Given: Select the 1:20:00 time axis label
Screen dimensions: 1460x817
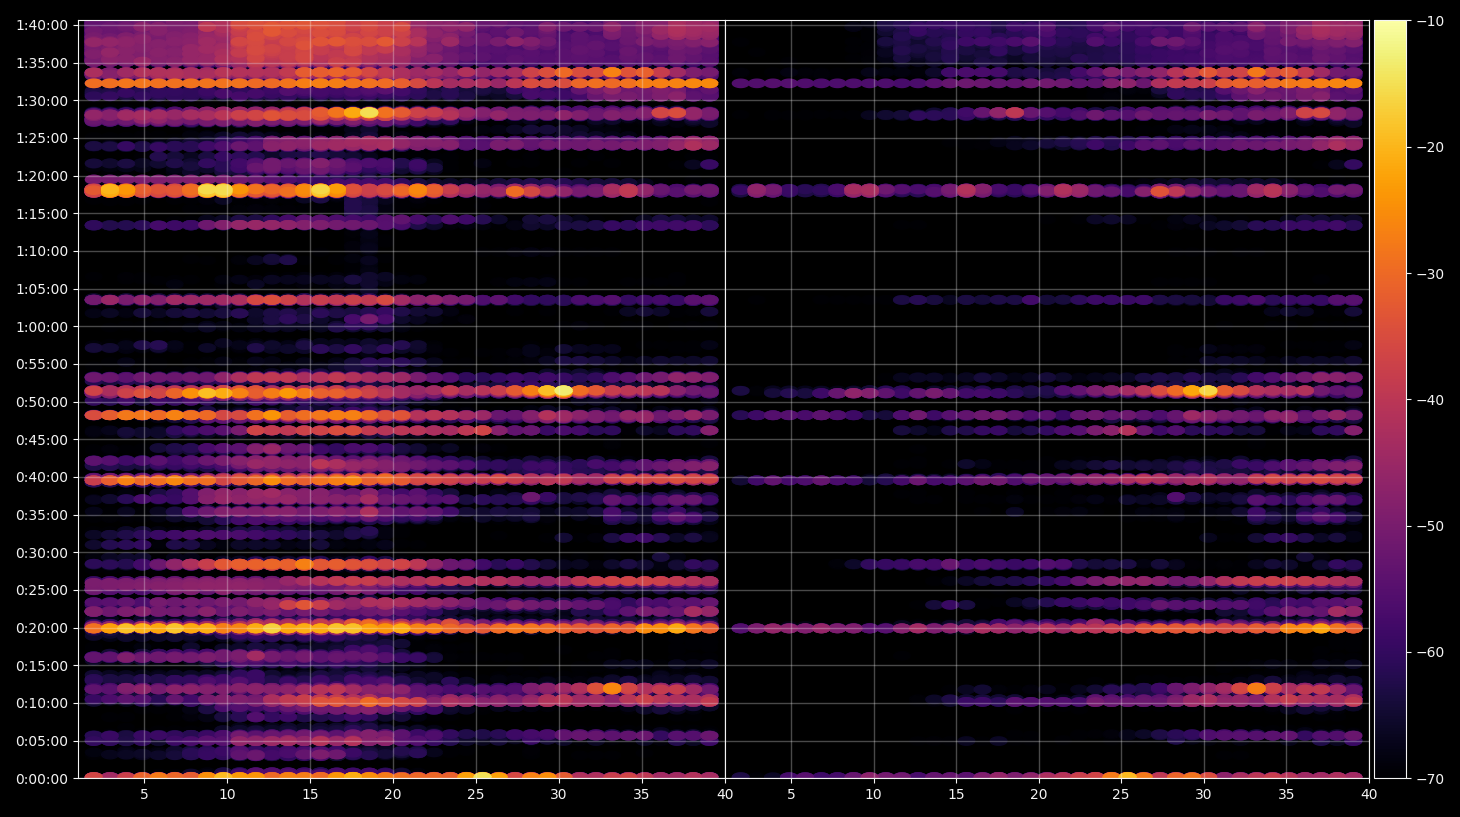Looking at the screenshot, I should coord(42,176).
